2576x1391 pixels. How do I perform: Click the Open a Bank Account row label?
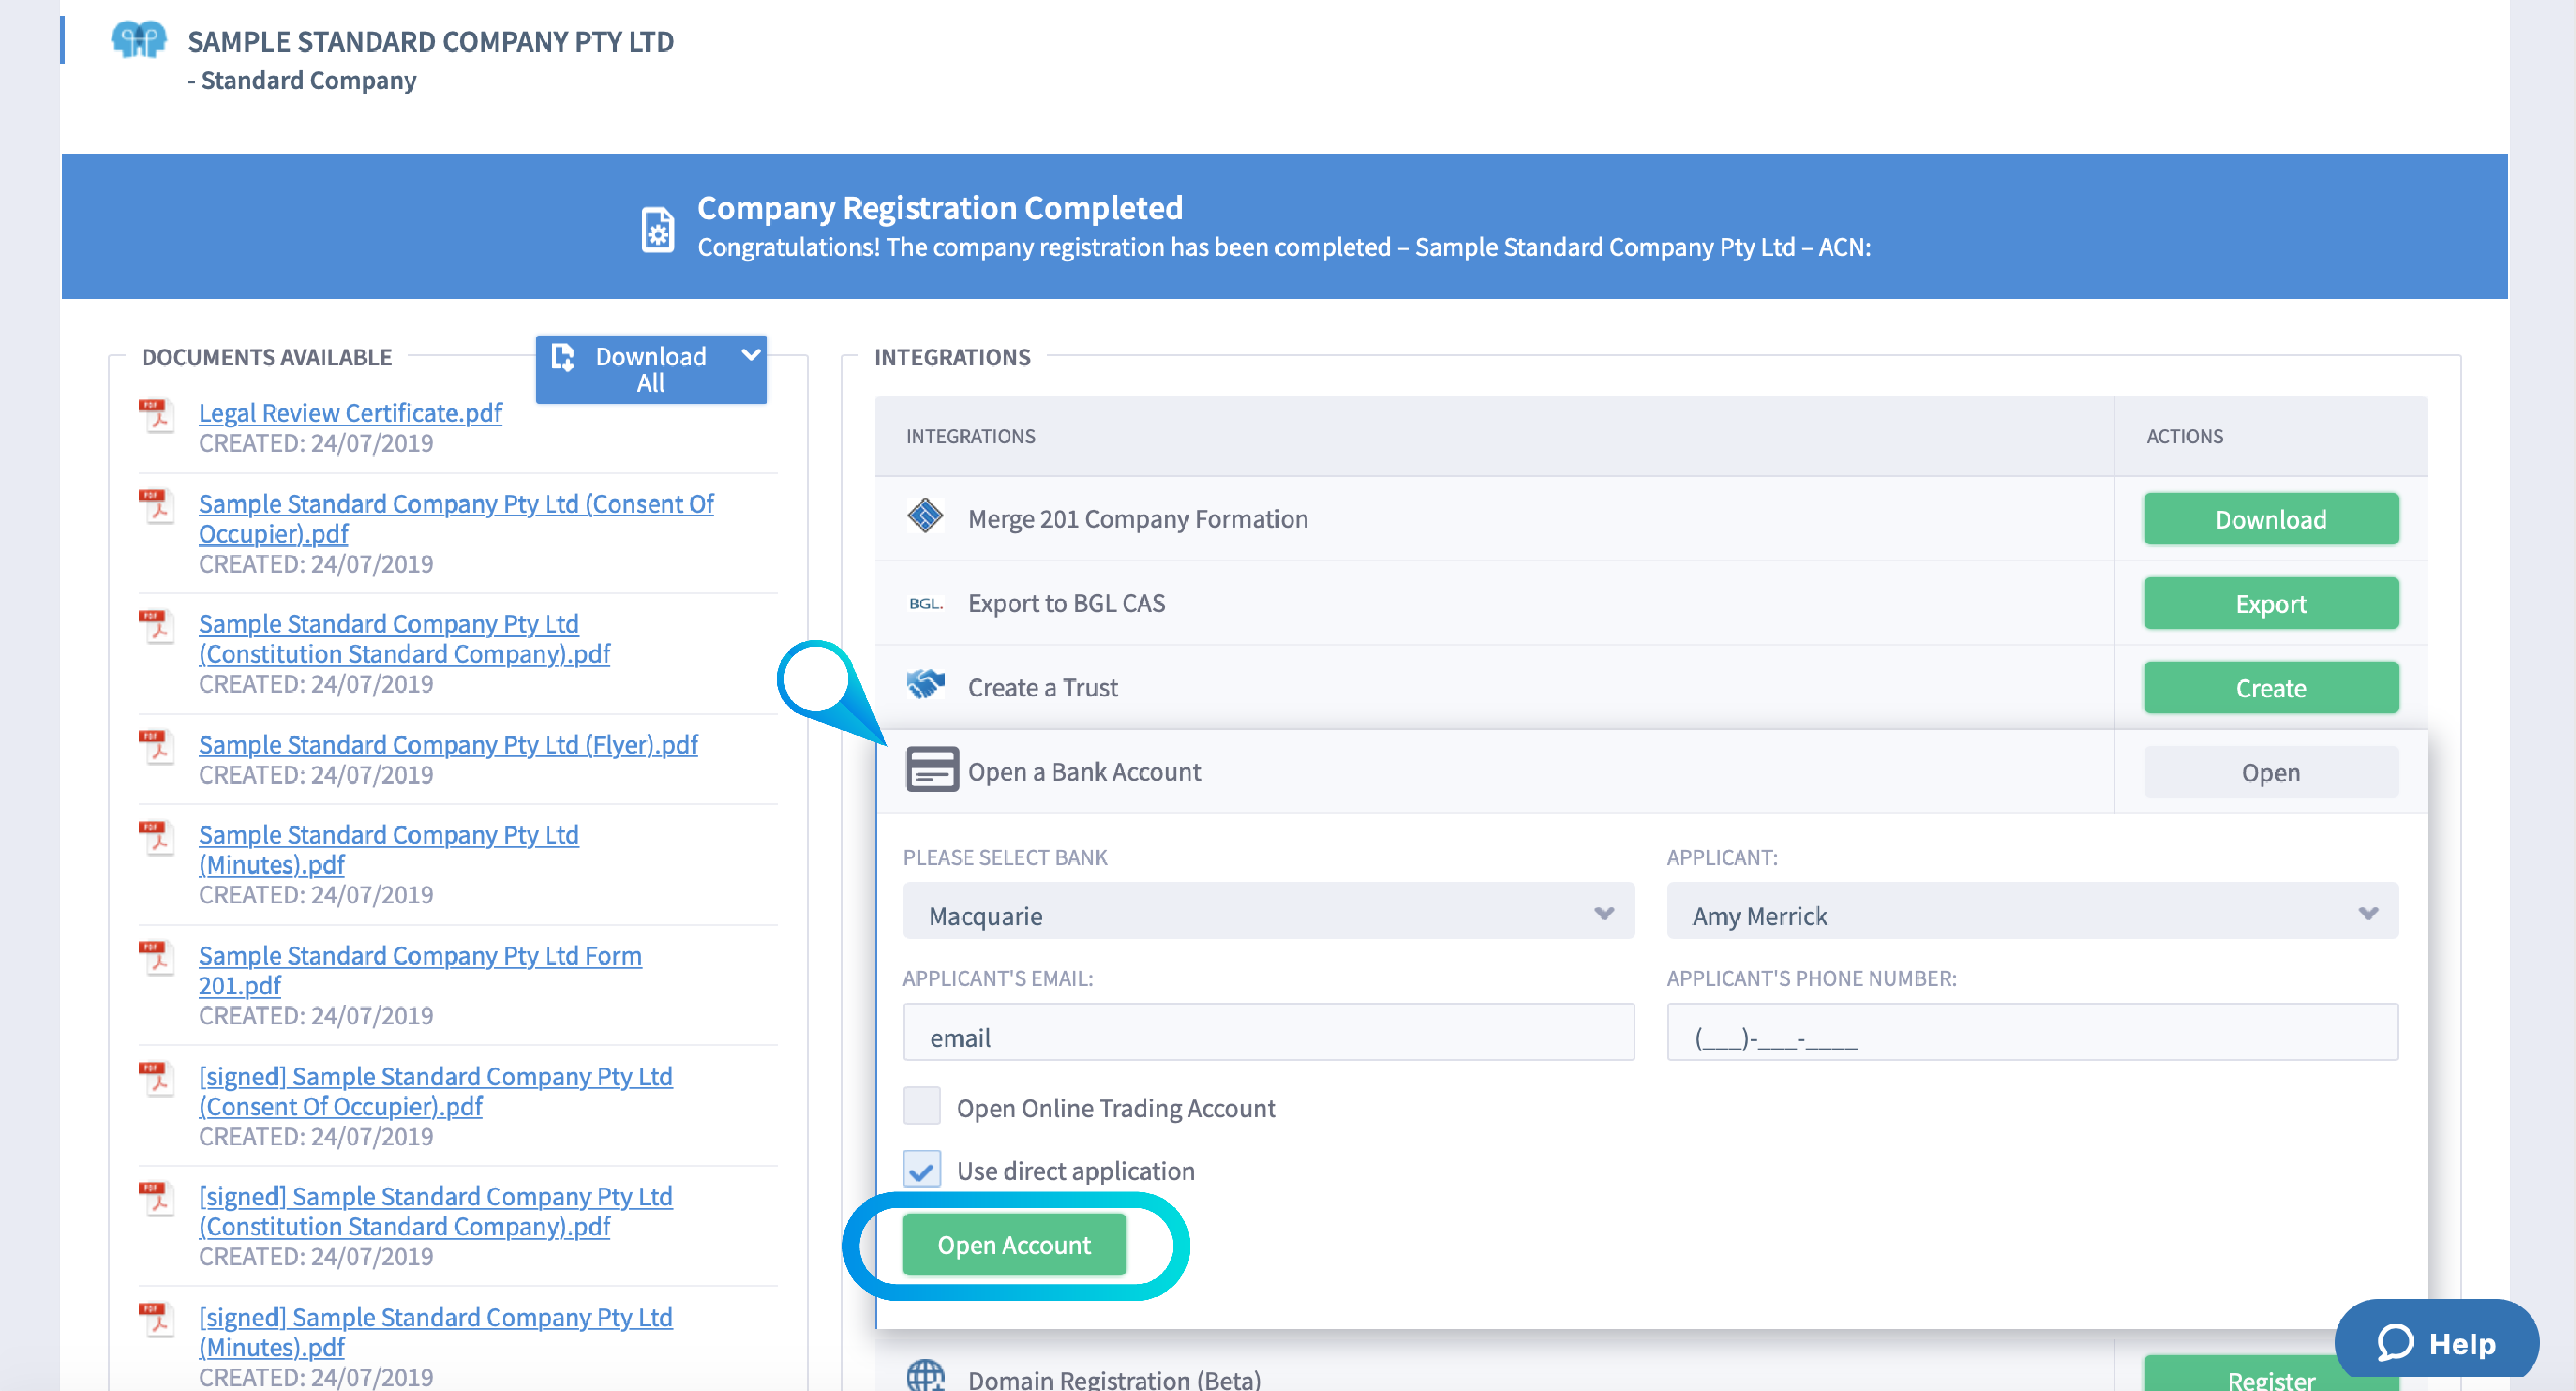tap(1084, 772)
